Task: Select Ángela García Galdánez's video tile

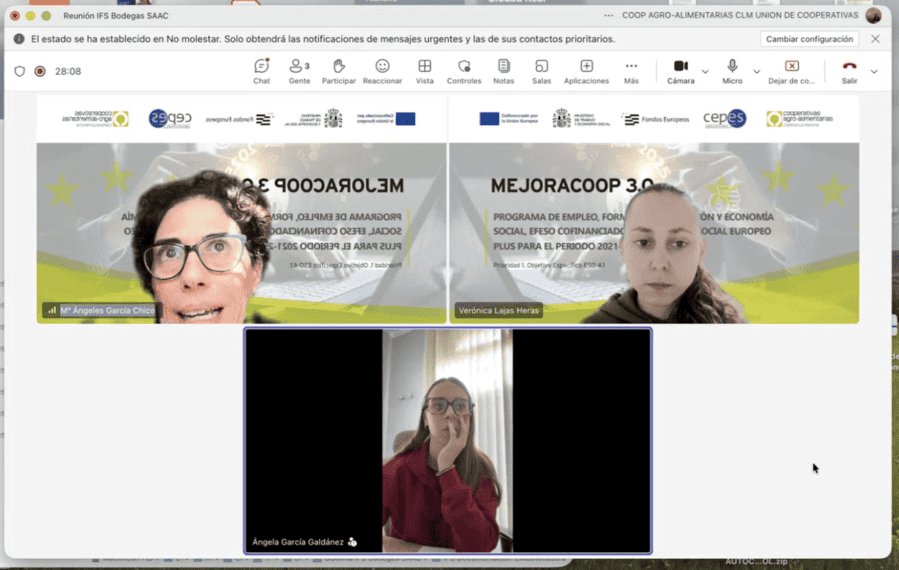Action: tap(447, 440)
